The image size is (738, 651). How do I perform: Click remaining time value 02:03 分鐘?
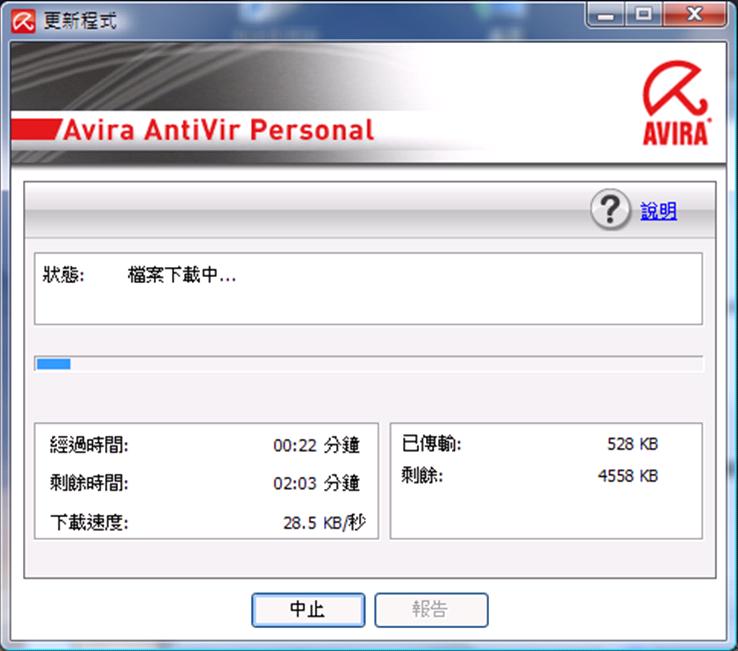(316, 483)
